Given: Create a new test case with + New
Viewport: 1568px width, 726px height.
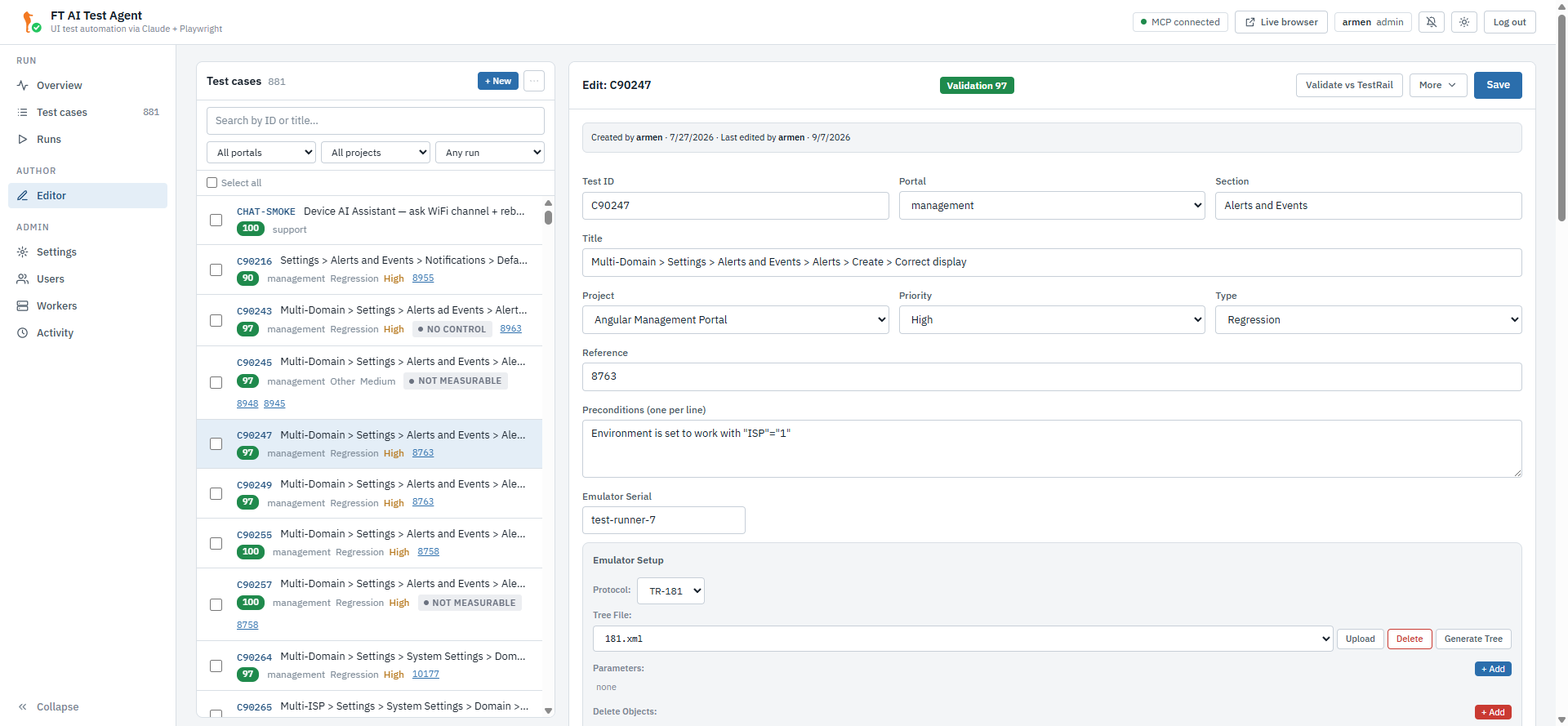Looking at the screenshot, I should pos(498,81).
